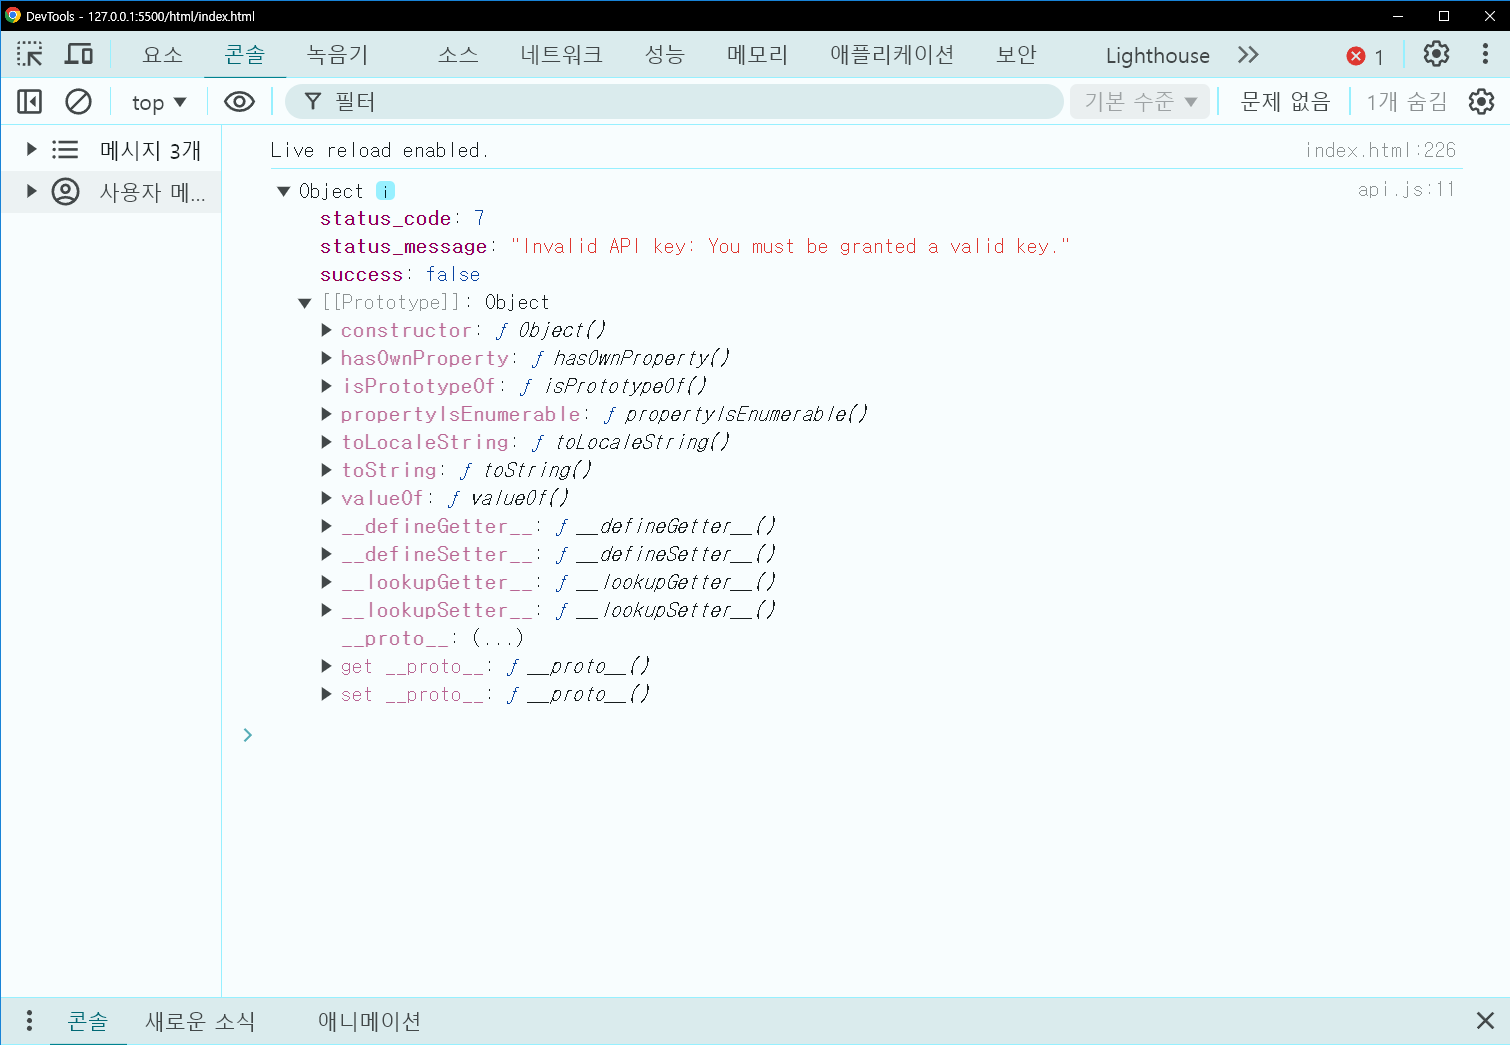
Task: Expand the valueOf property
Action: click(326, 498)
